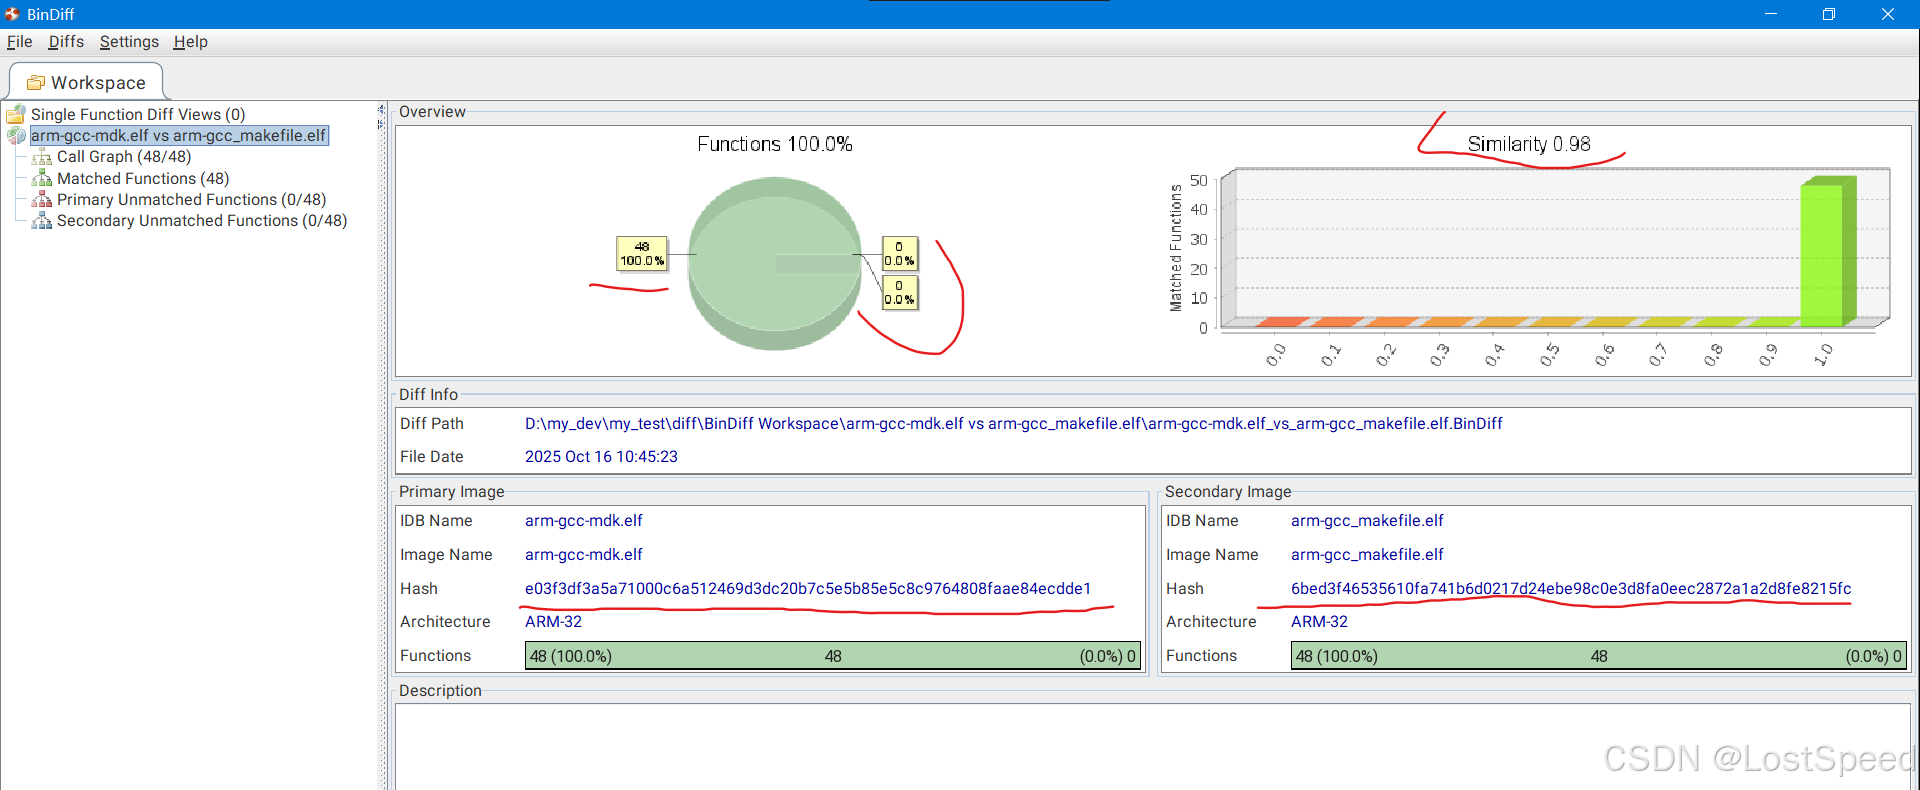Open Matched Functions (48)
The width and height of the screenshot is (1920, 790).
click(143, 178)
